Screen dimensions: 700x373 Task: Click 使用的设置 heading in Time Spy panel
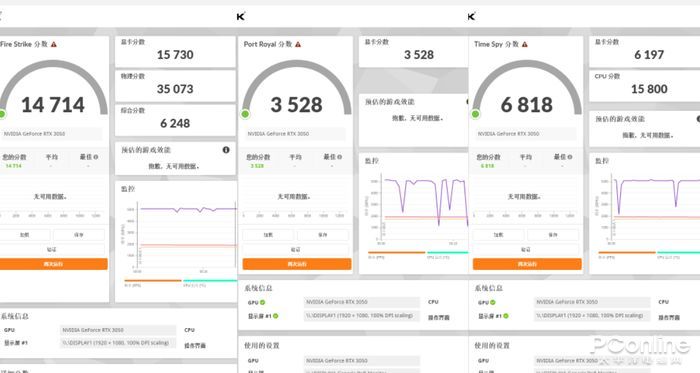coord(492,345)
